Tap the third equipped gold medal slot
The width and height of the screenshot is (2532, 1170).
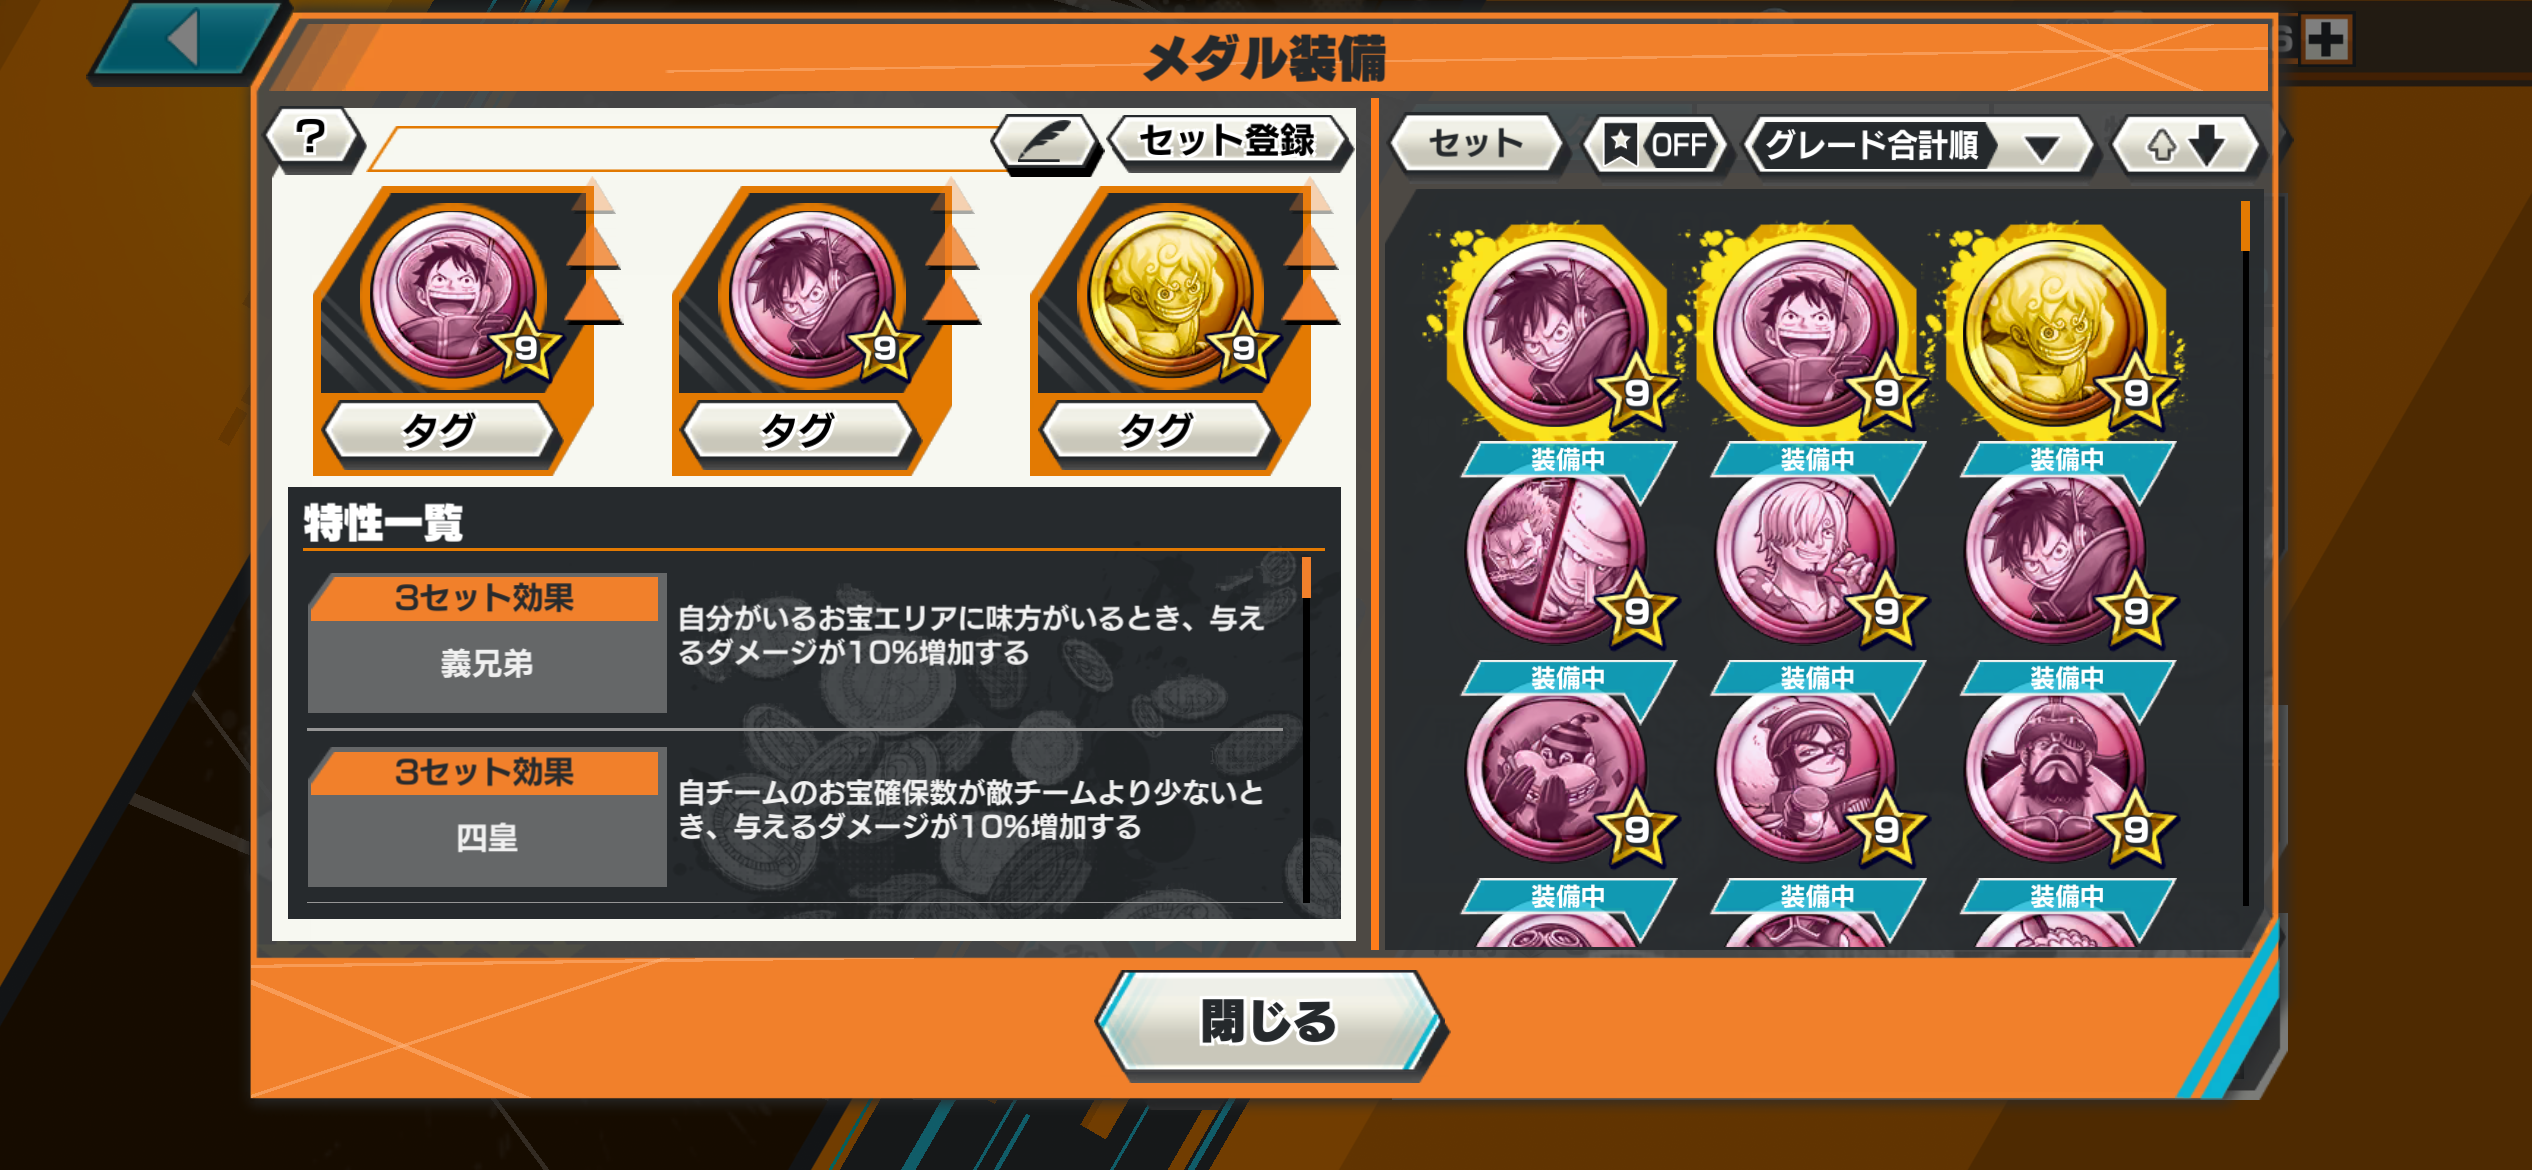click(1170, 295)
